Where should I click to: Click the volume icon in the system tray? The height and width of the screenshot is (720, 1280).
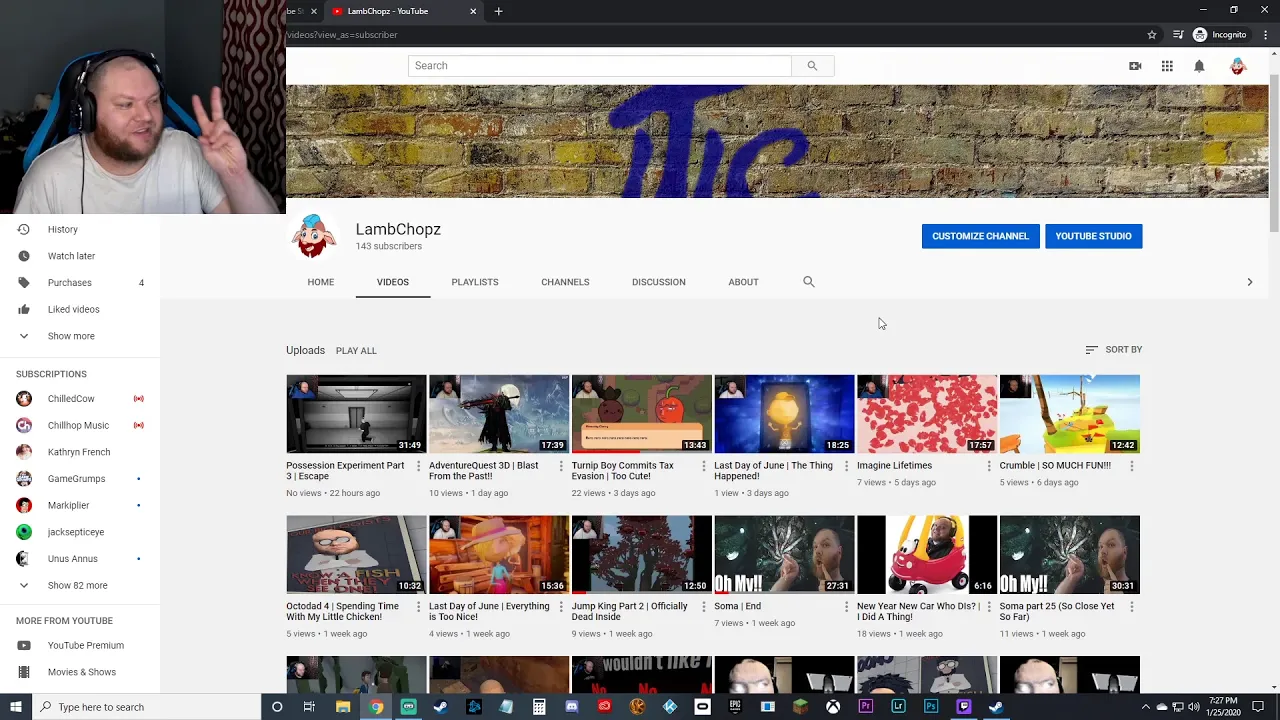1194,707
